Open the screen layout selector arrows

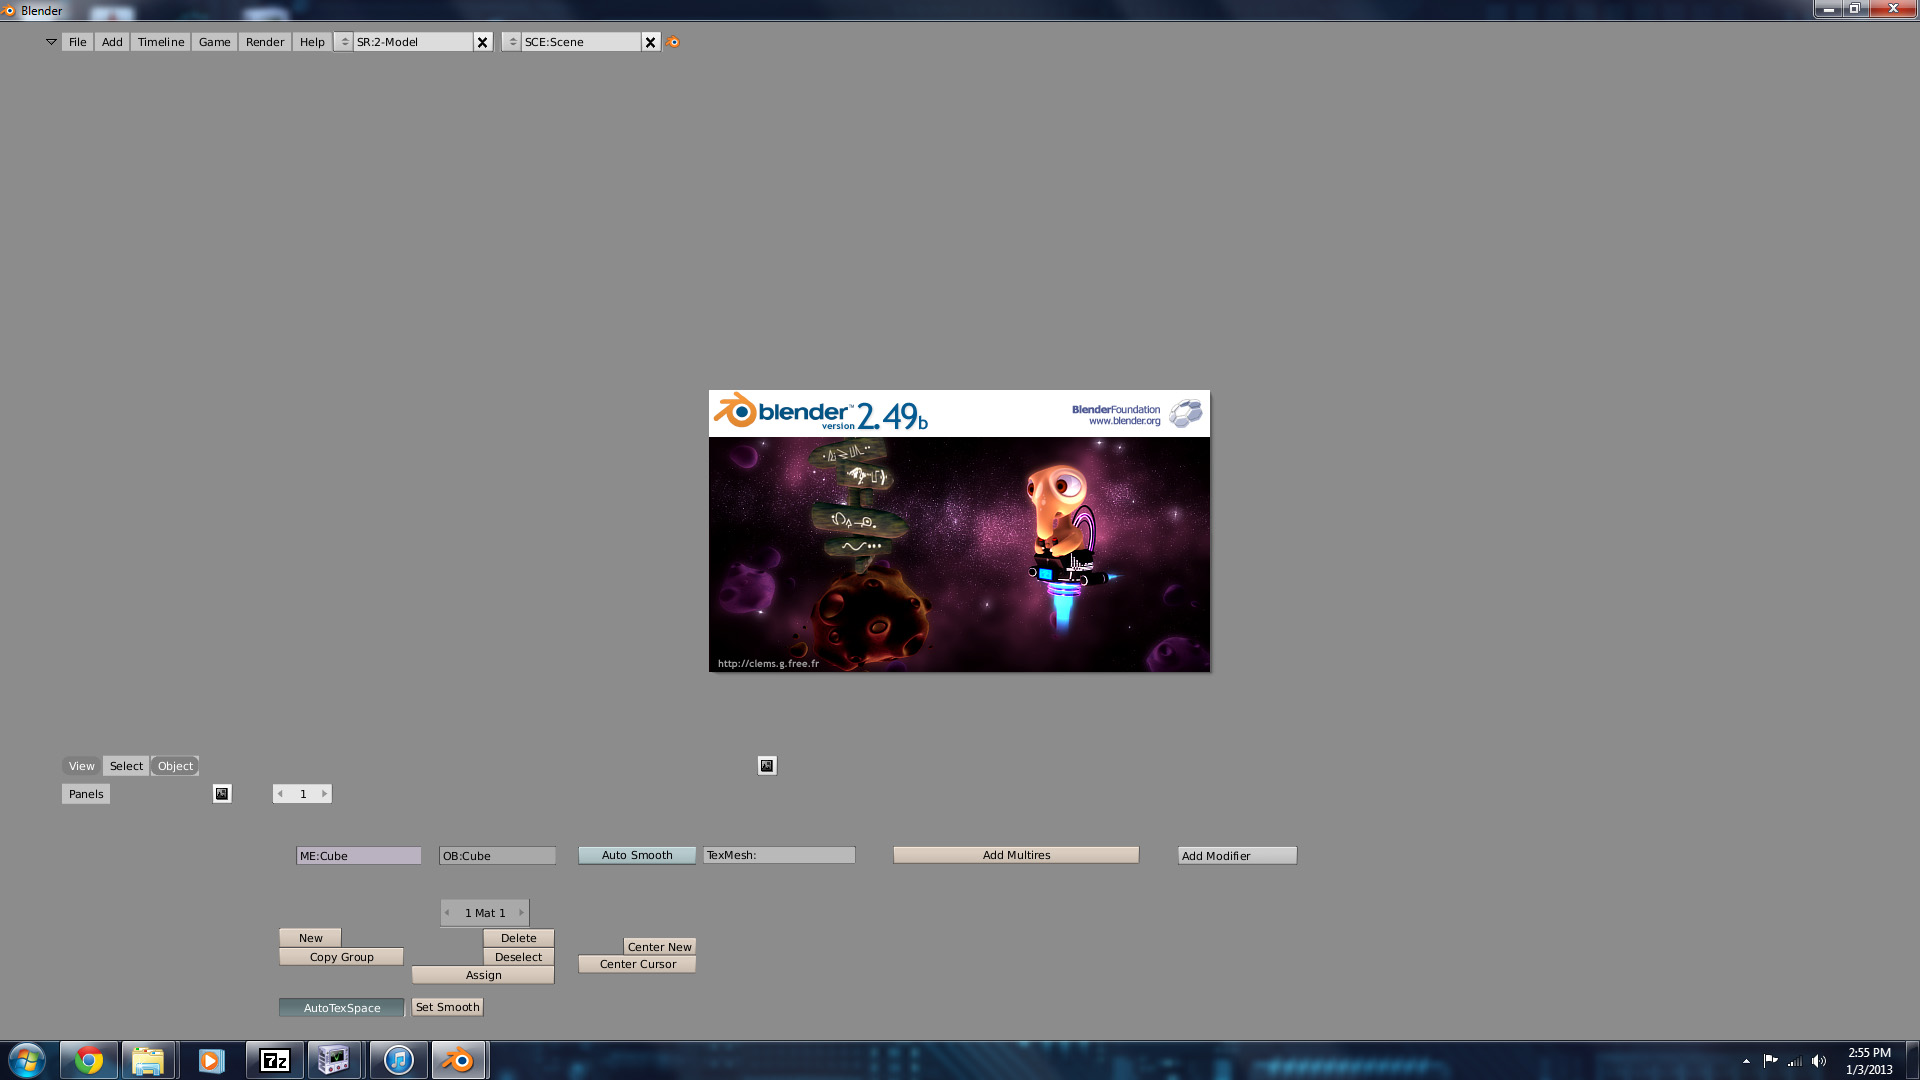(x=344, y=42)
